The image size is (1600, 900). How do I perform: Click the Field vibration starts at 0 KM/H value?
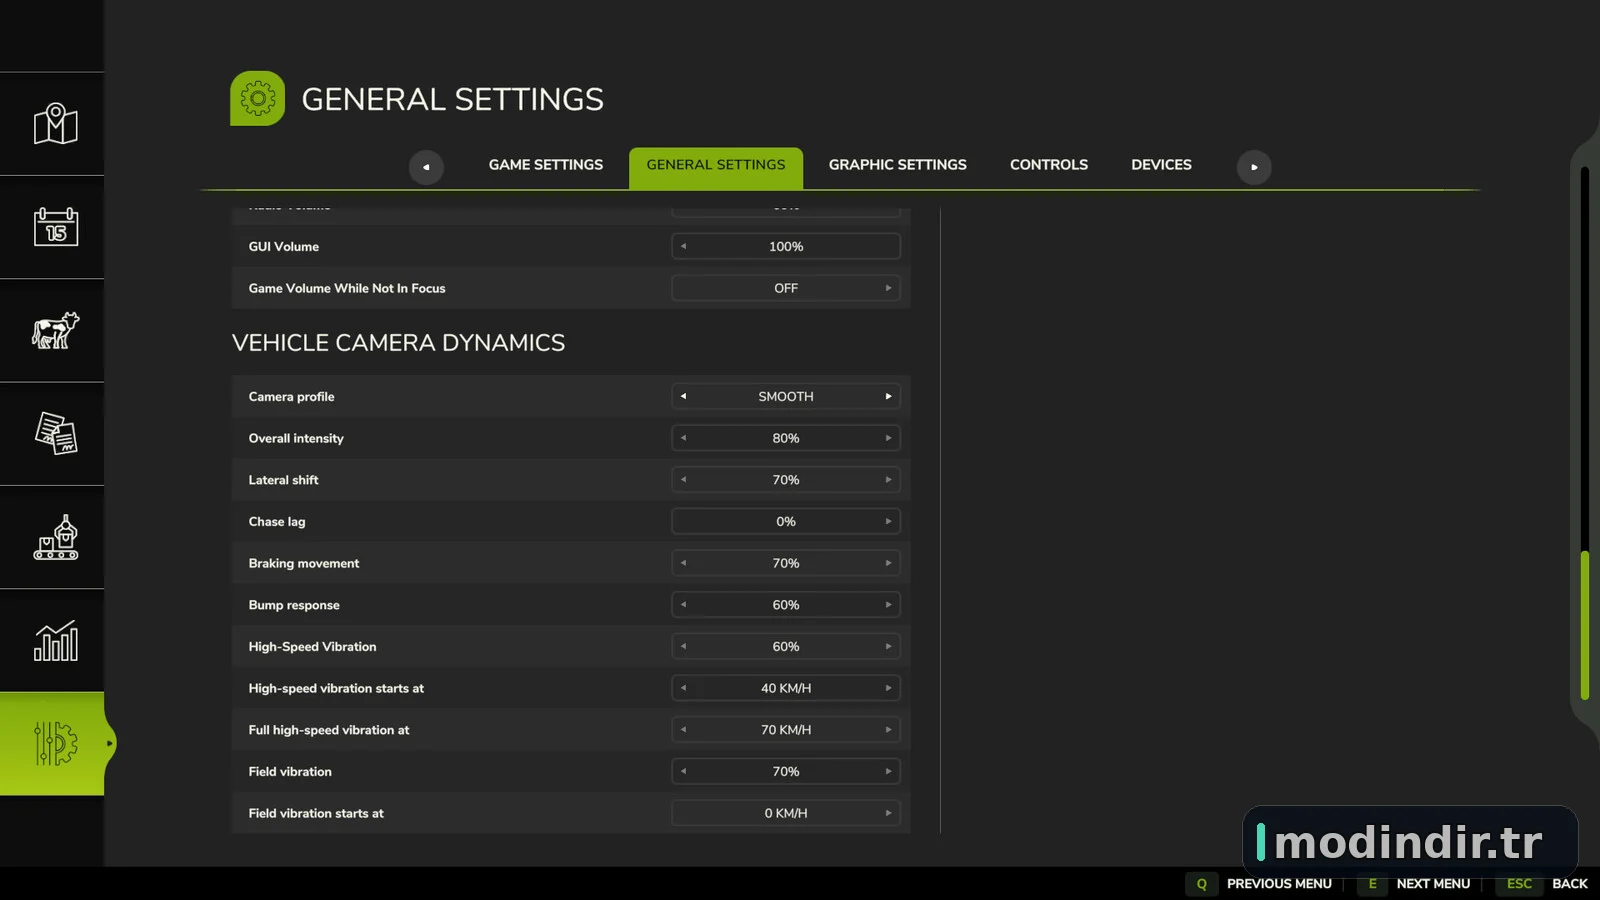click(x=786, y=813)
